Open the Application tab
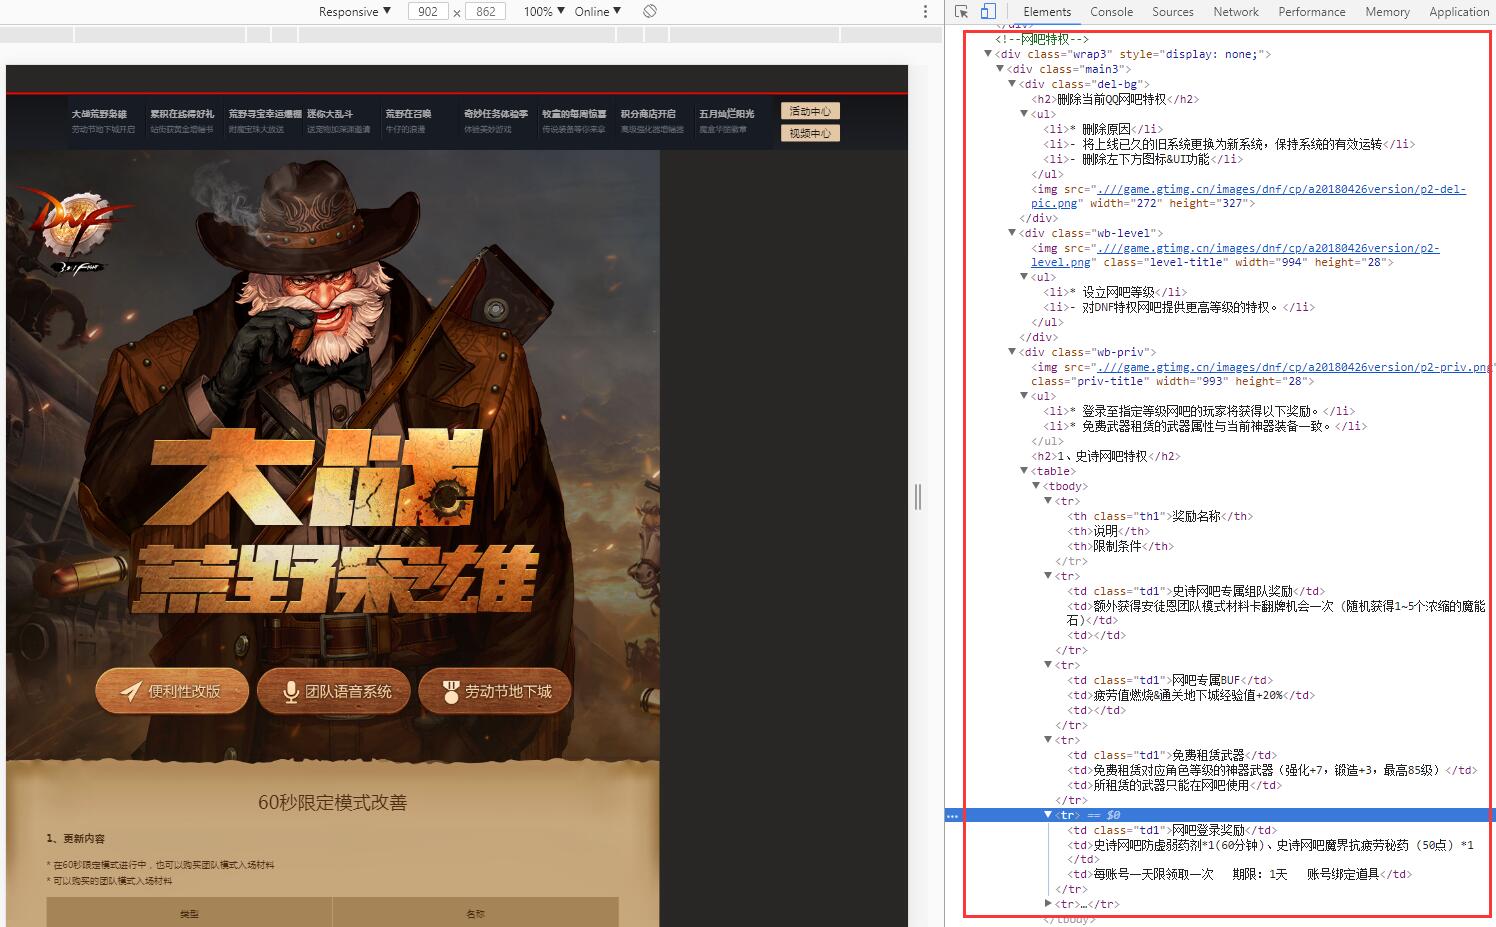The height and width of the screenshot is (927, 1496). tap(1459, 11)
